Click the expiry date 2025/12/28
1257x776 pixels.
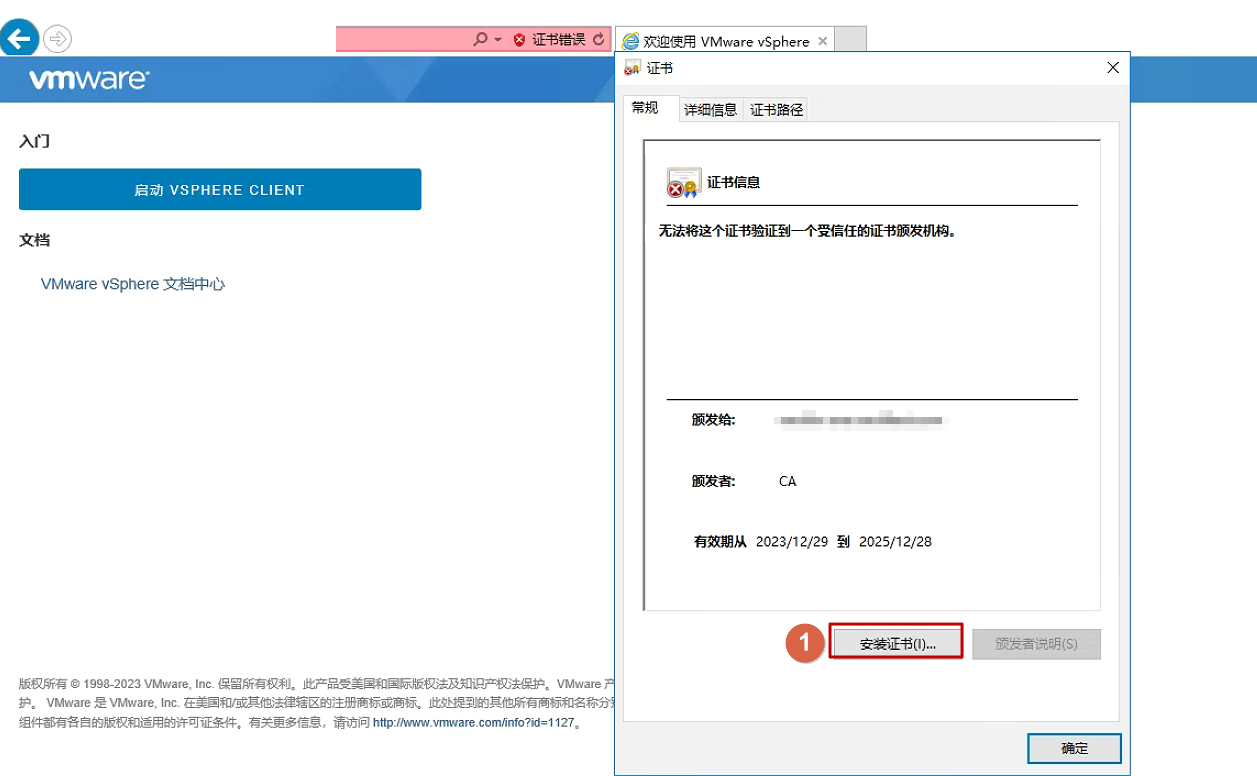point(895,542)
